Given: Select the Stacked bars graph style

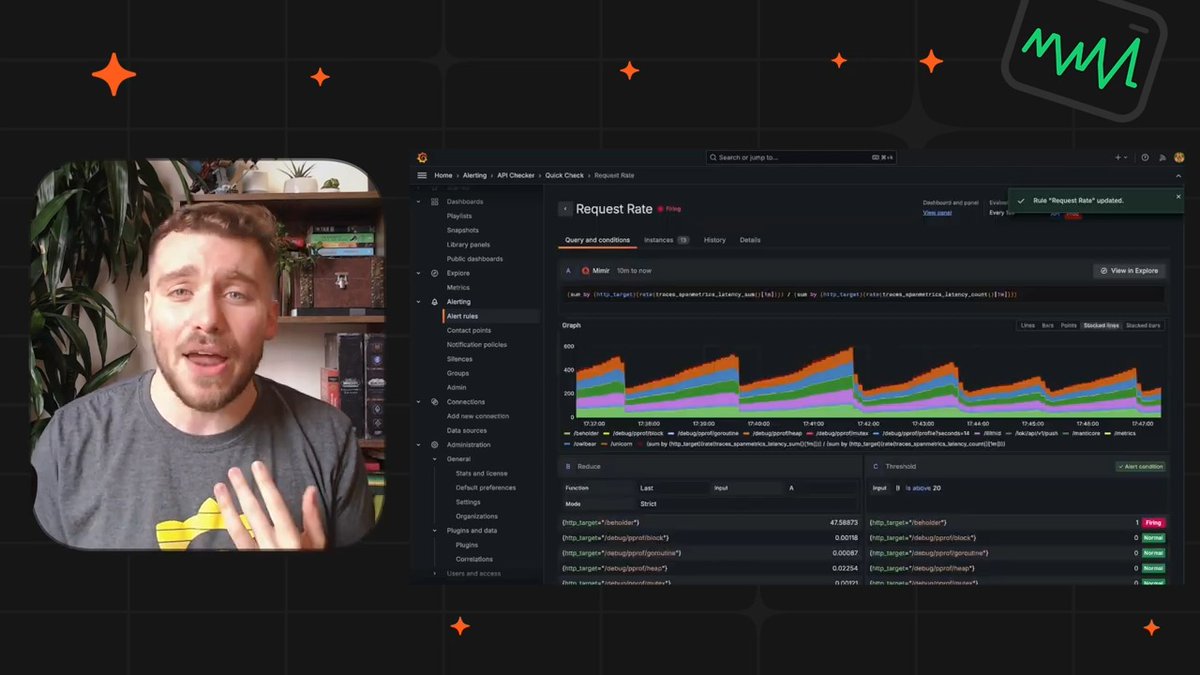Looking at the screenshot, I should [x=1144, y=325].
